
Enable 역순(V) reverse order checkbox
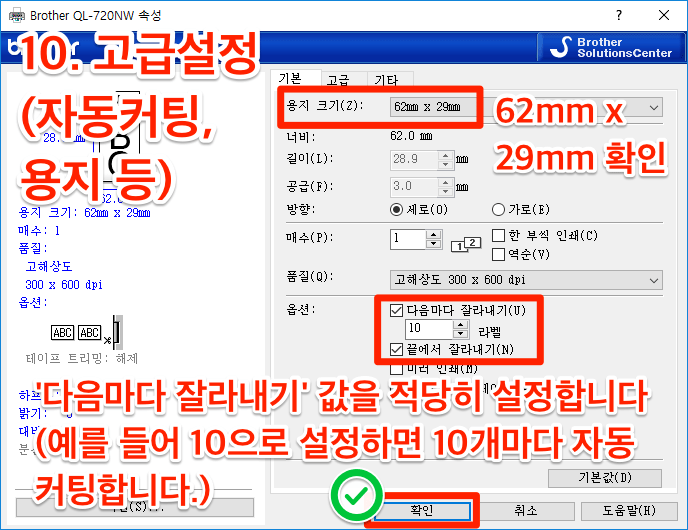(x=498, y=254)
